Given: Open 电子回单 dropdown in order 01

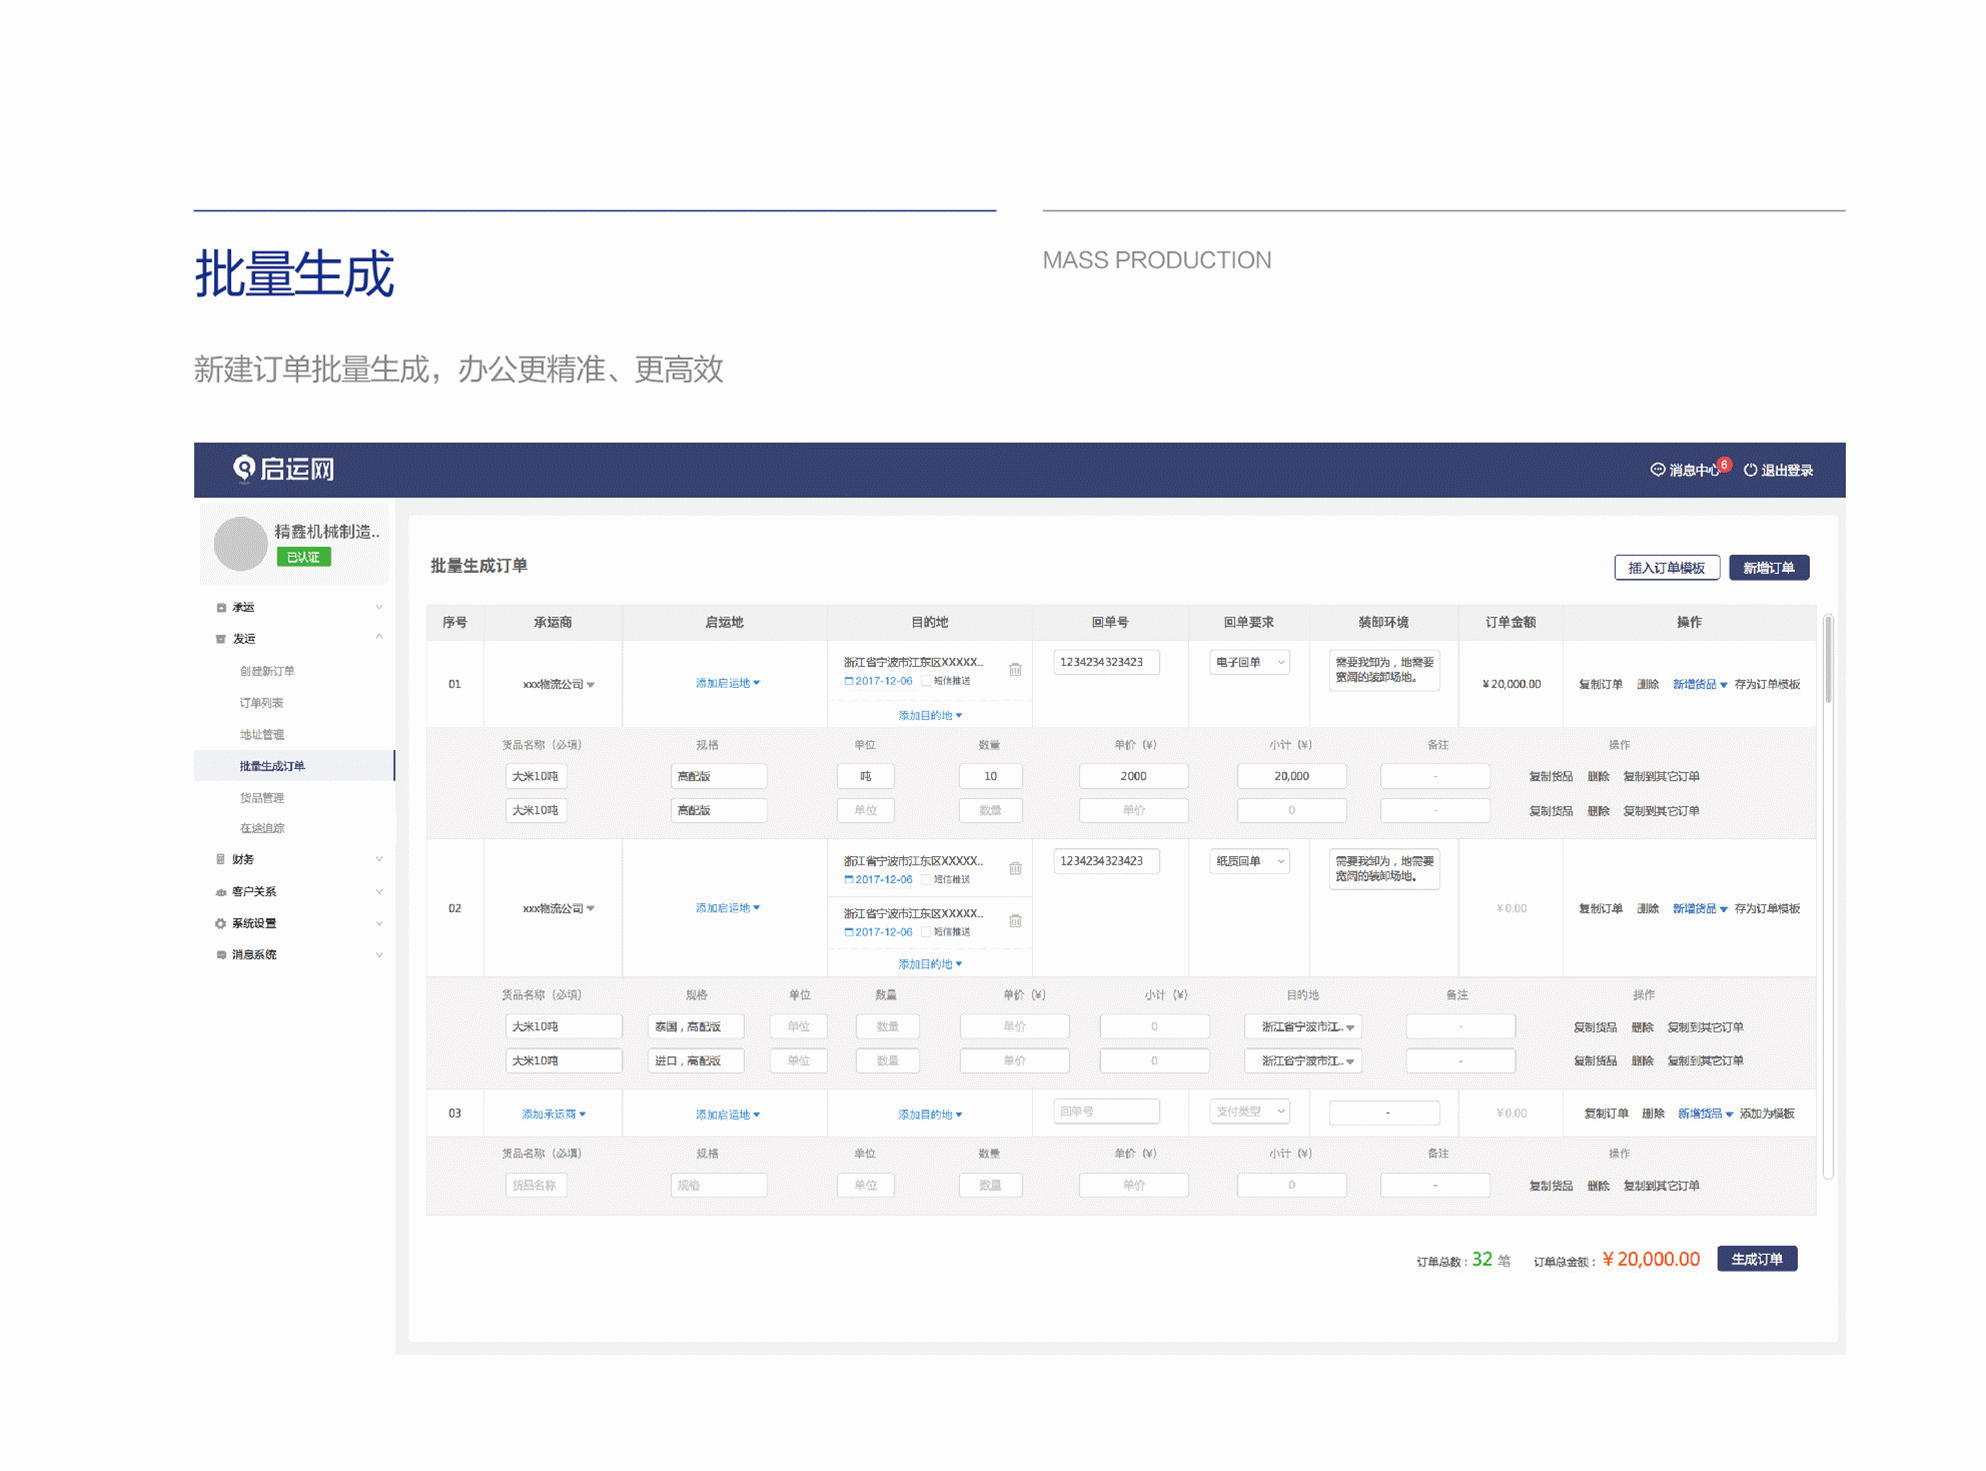Looking at the screenshot, I should pyautogui.click(x=1249, y=663).
